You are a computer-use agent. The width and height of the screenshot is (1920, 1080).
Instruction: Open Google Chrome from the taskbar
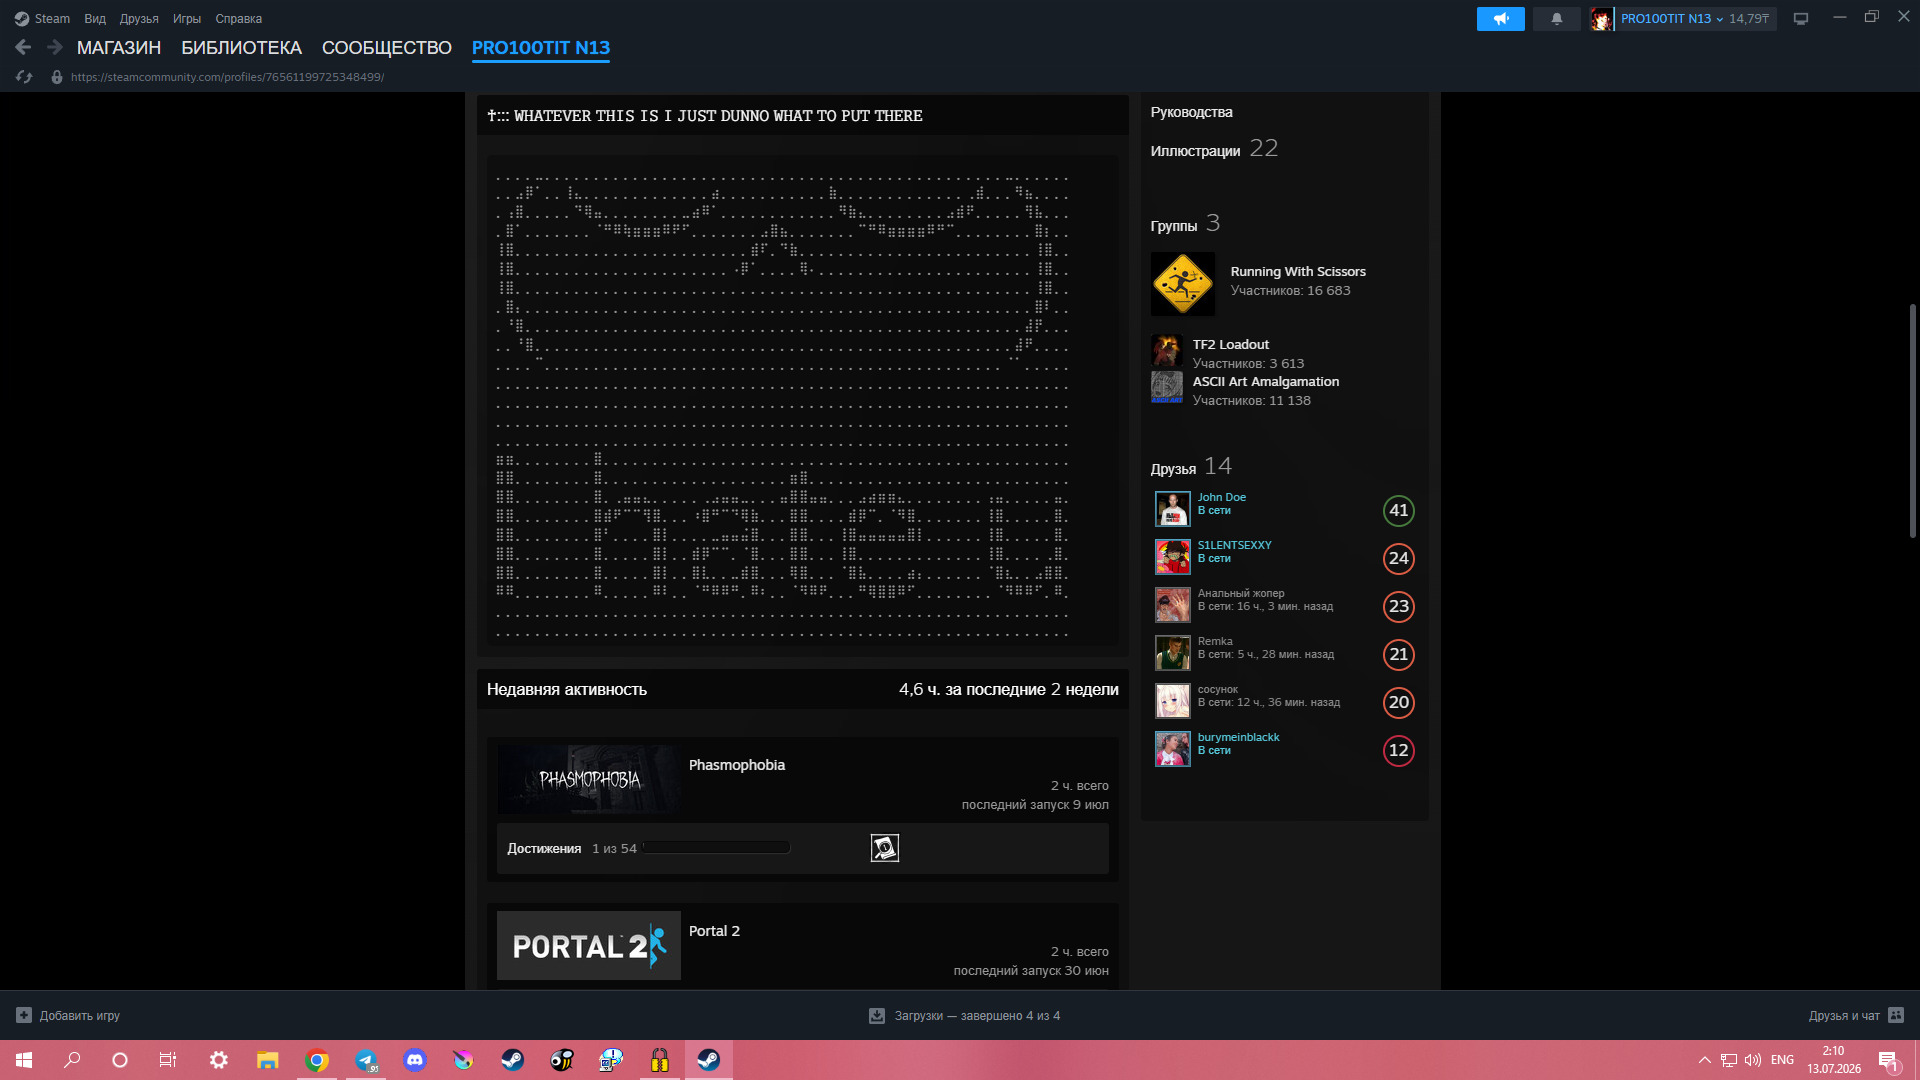tap(317, 1060)
